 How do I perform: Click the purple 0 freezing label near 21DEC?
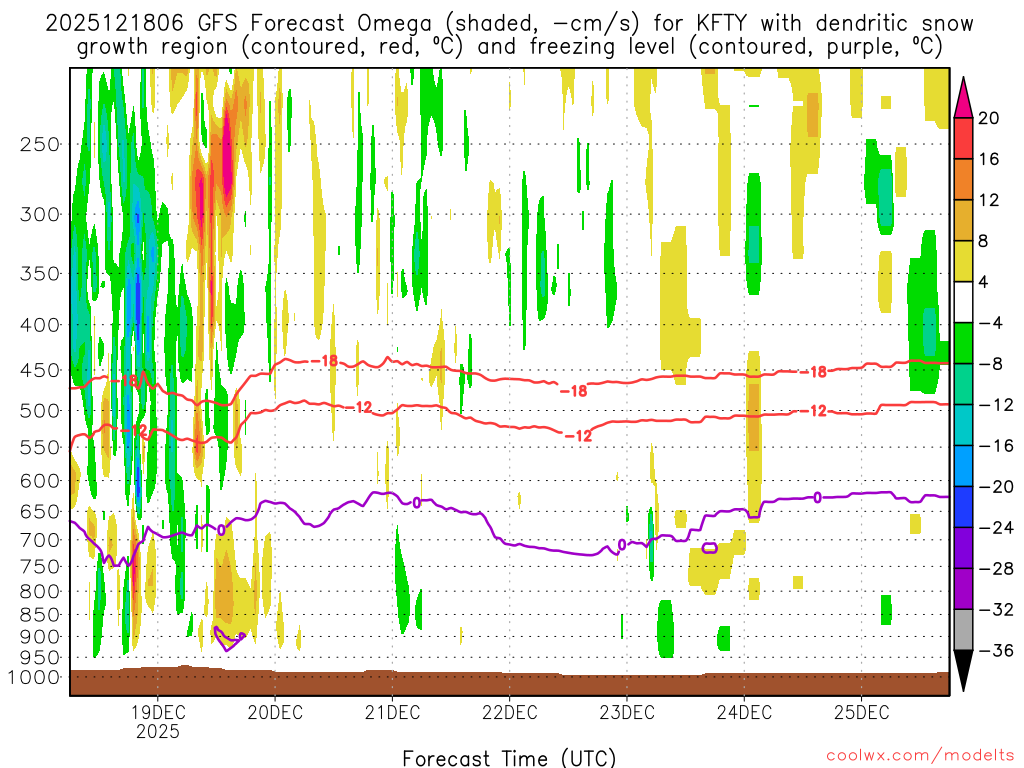(417, 503)
